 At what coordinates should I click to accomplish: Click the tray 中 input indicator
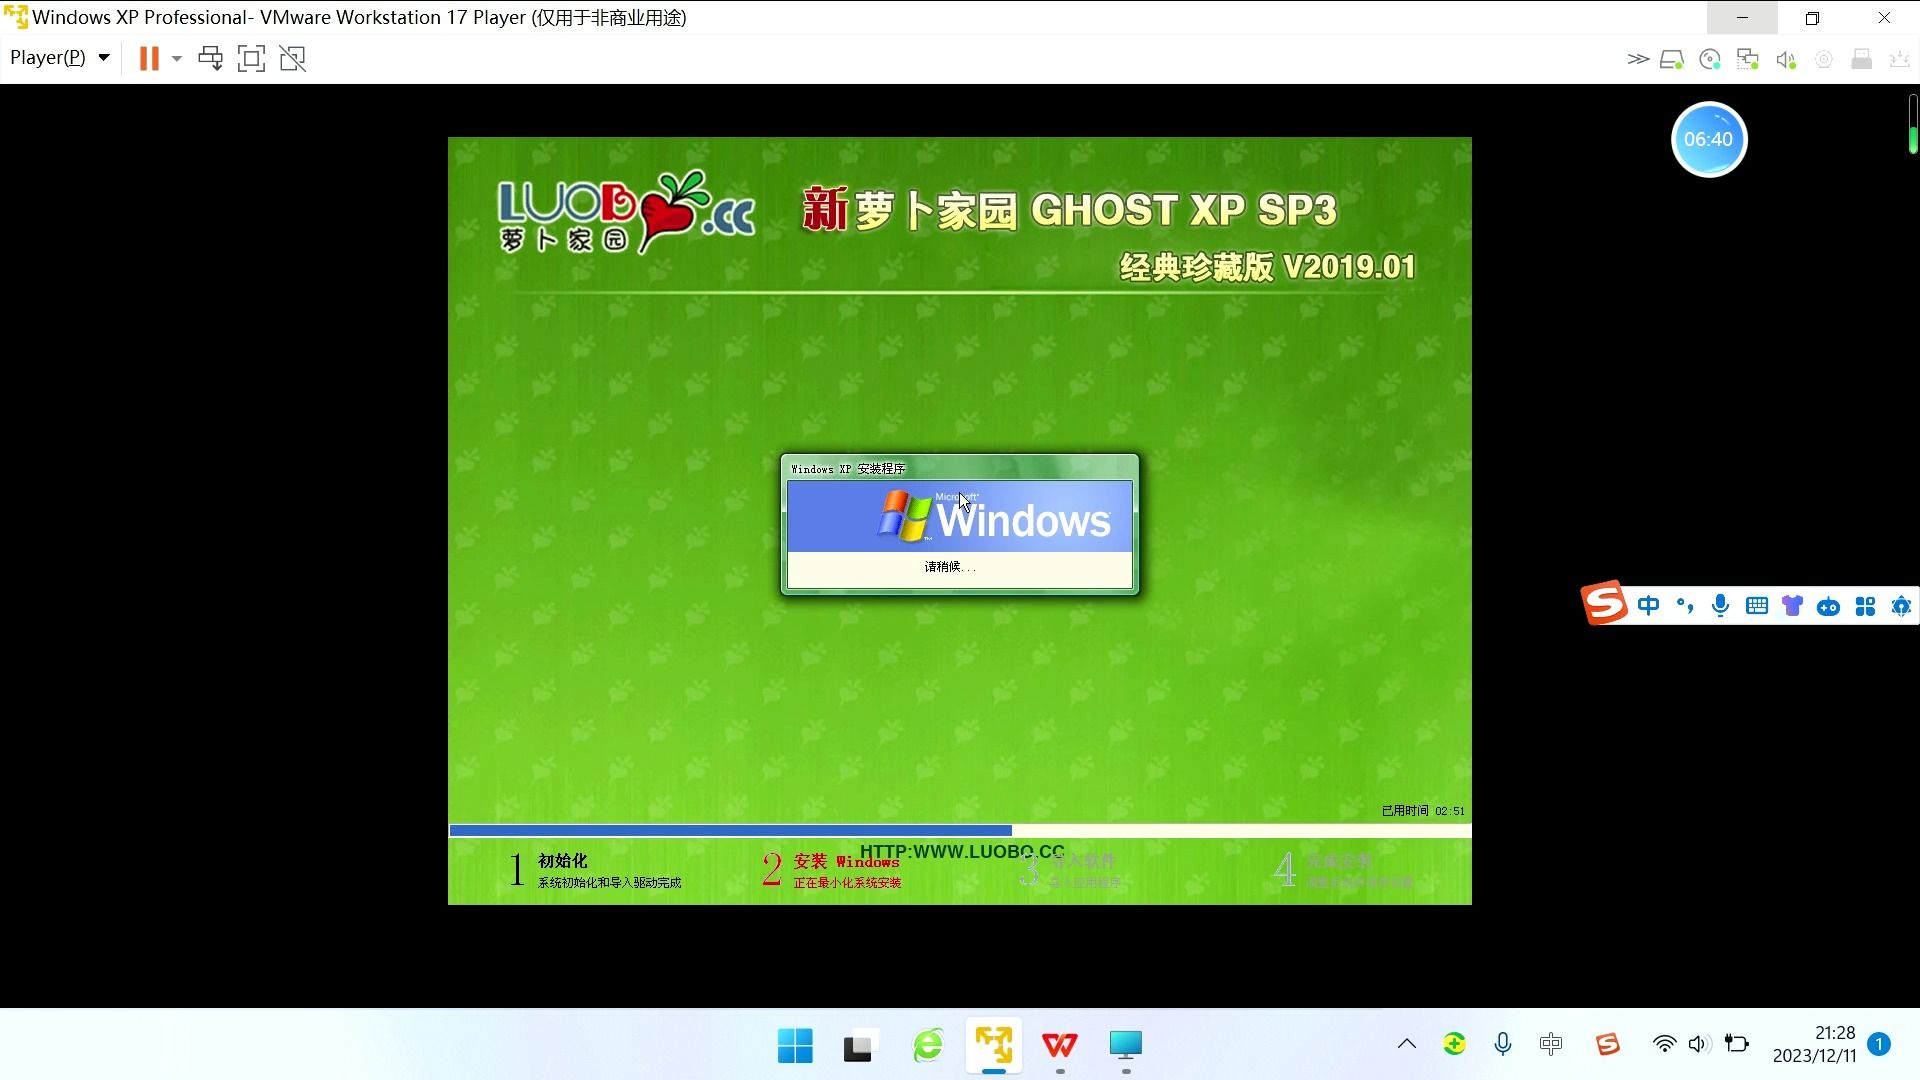coord(1551,1044)
